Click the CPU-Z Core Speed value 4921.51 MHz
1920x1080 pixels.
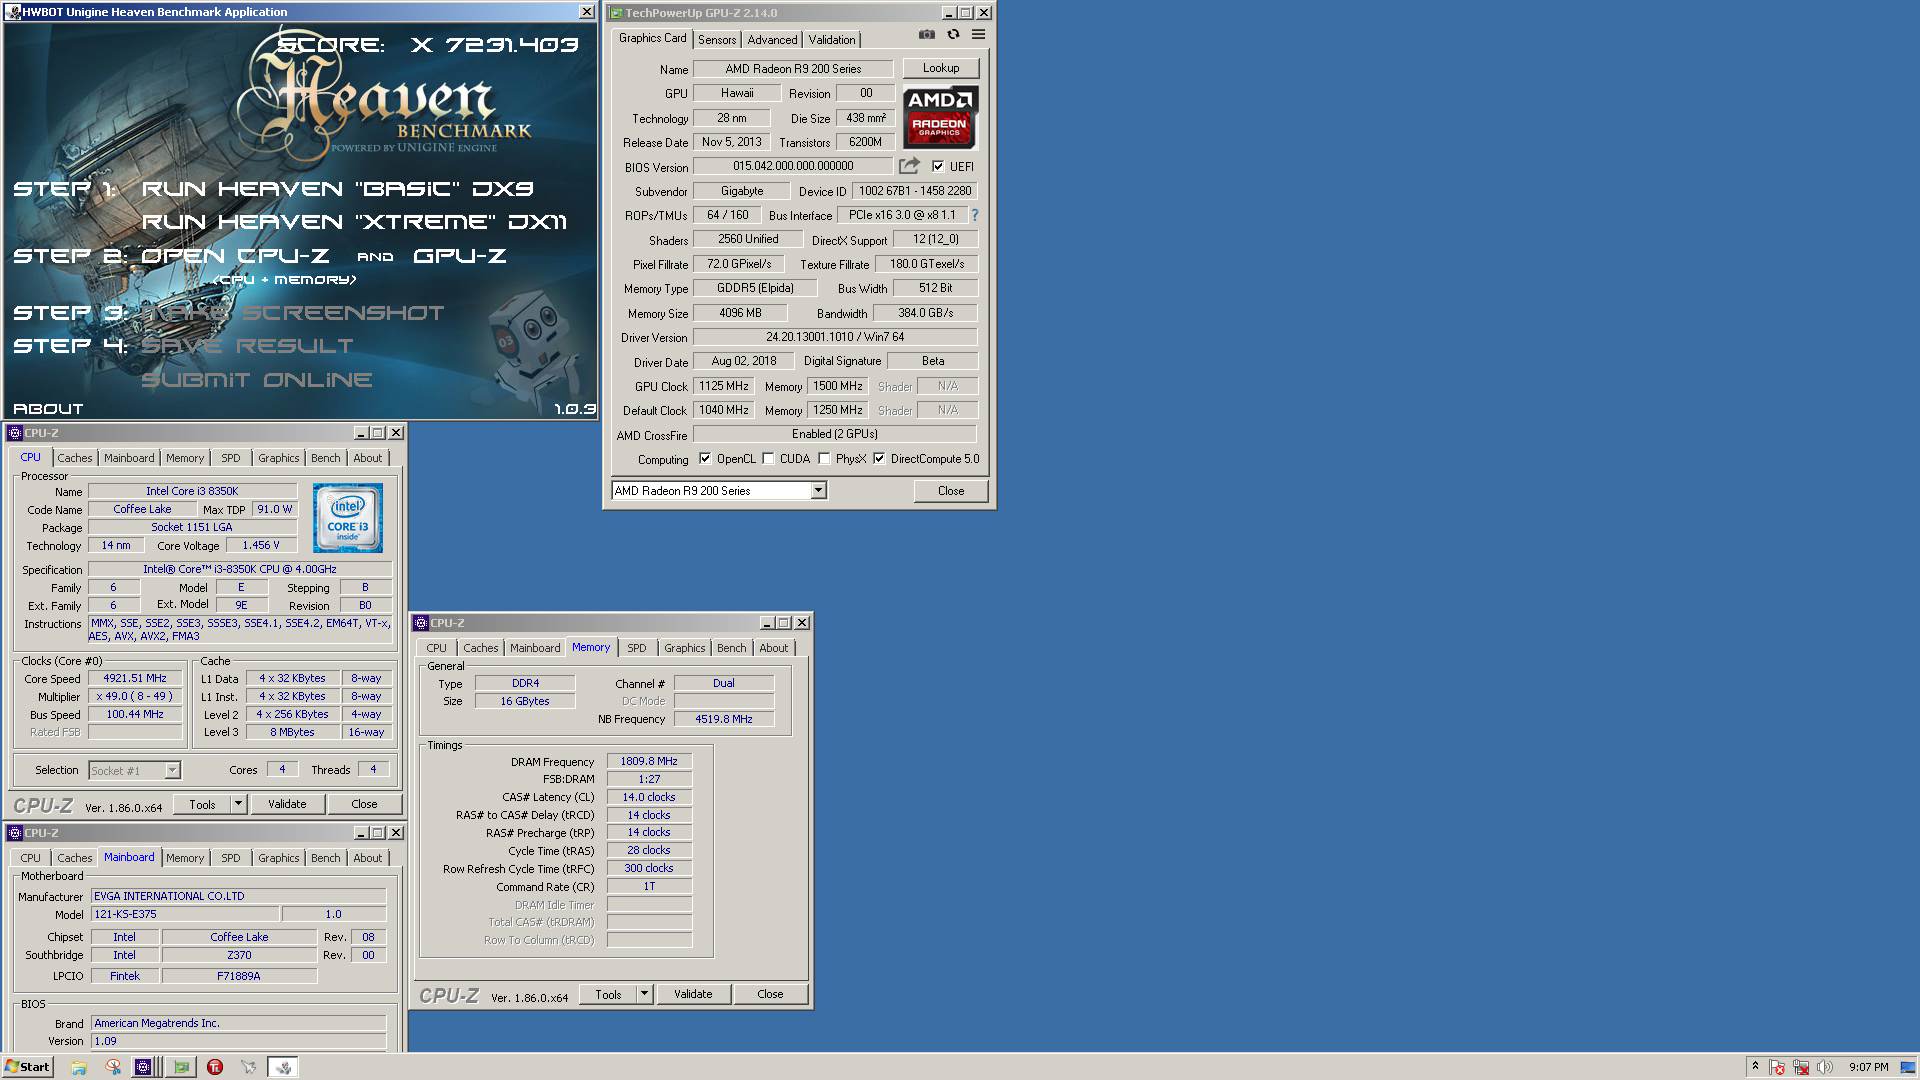pos(135,678)
